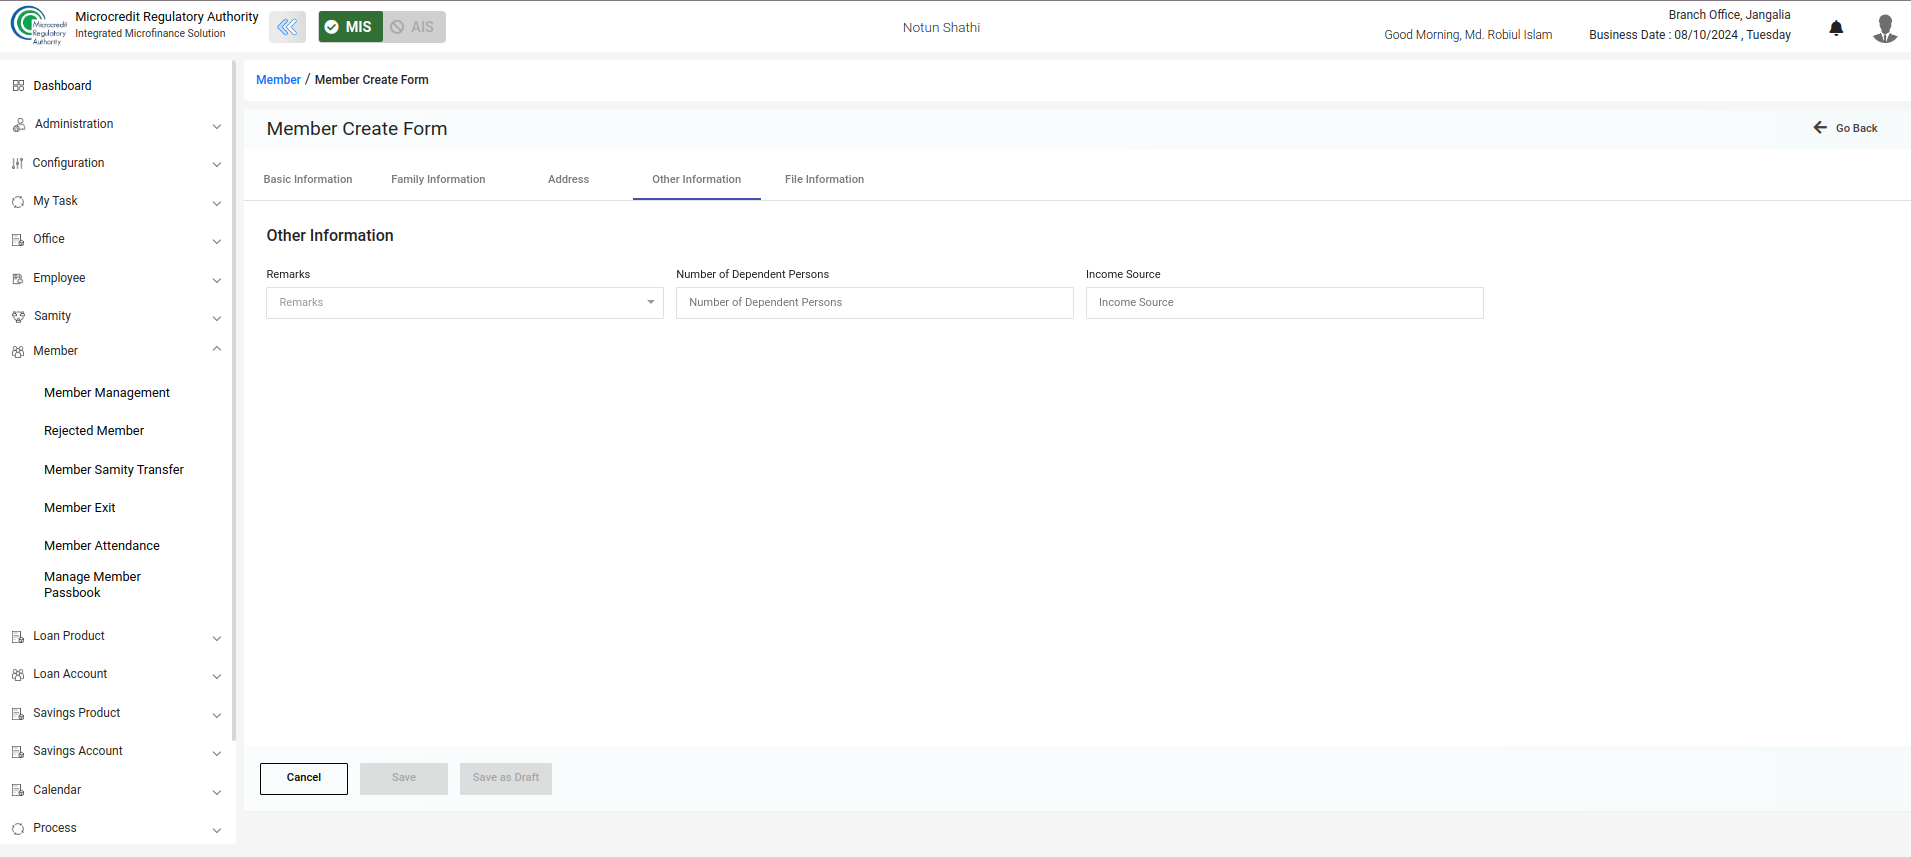This screenshot has width=1911, height=857.
Task: Open Dashboard from sidebar
Action: click(x=62, y=86)
